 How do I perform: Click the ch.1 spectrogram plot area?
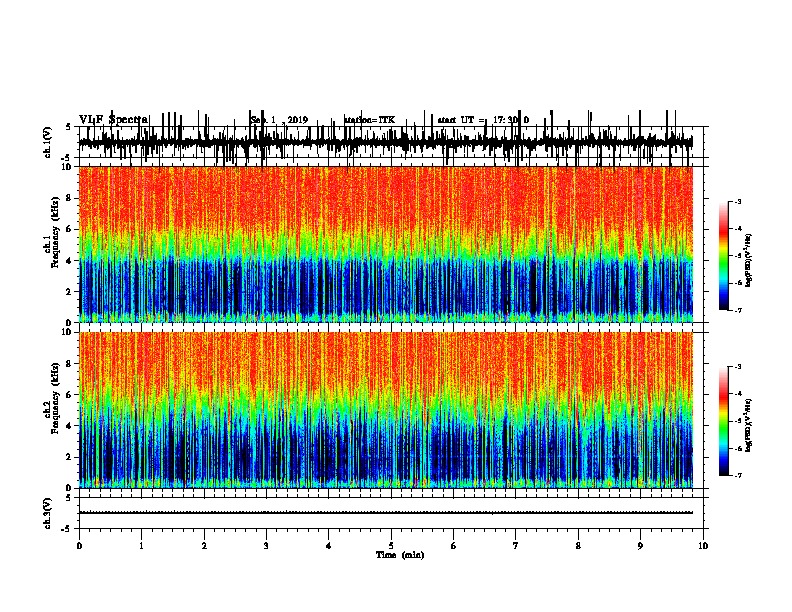pyautogui.click(x=386, y=244)
